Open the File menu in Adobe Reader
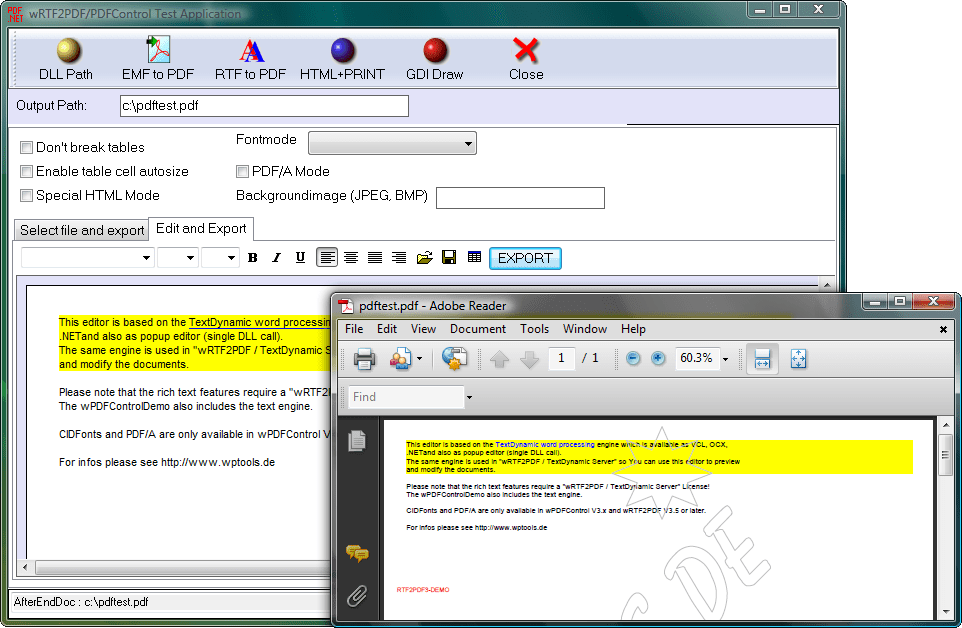Image resolution: width=962 pixels, height=628 pixels. click(354, 329)
